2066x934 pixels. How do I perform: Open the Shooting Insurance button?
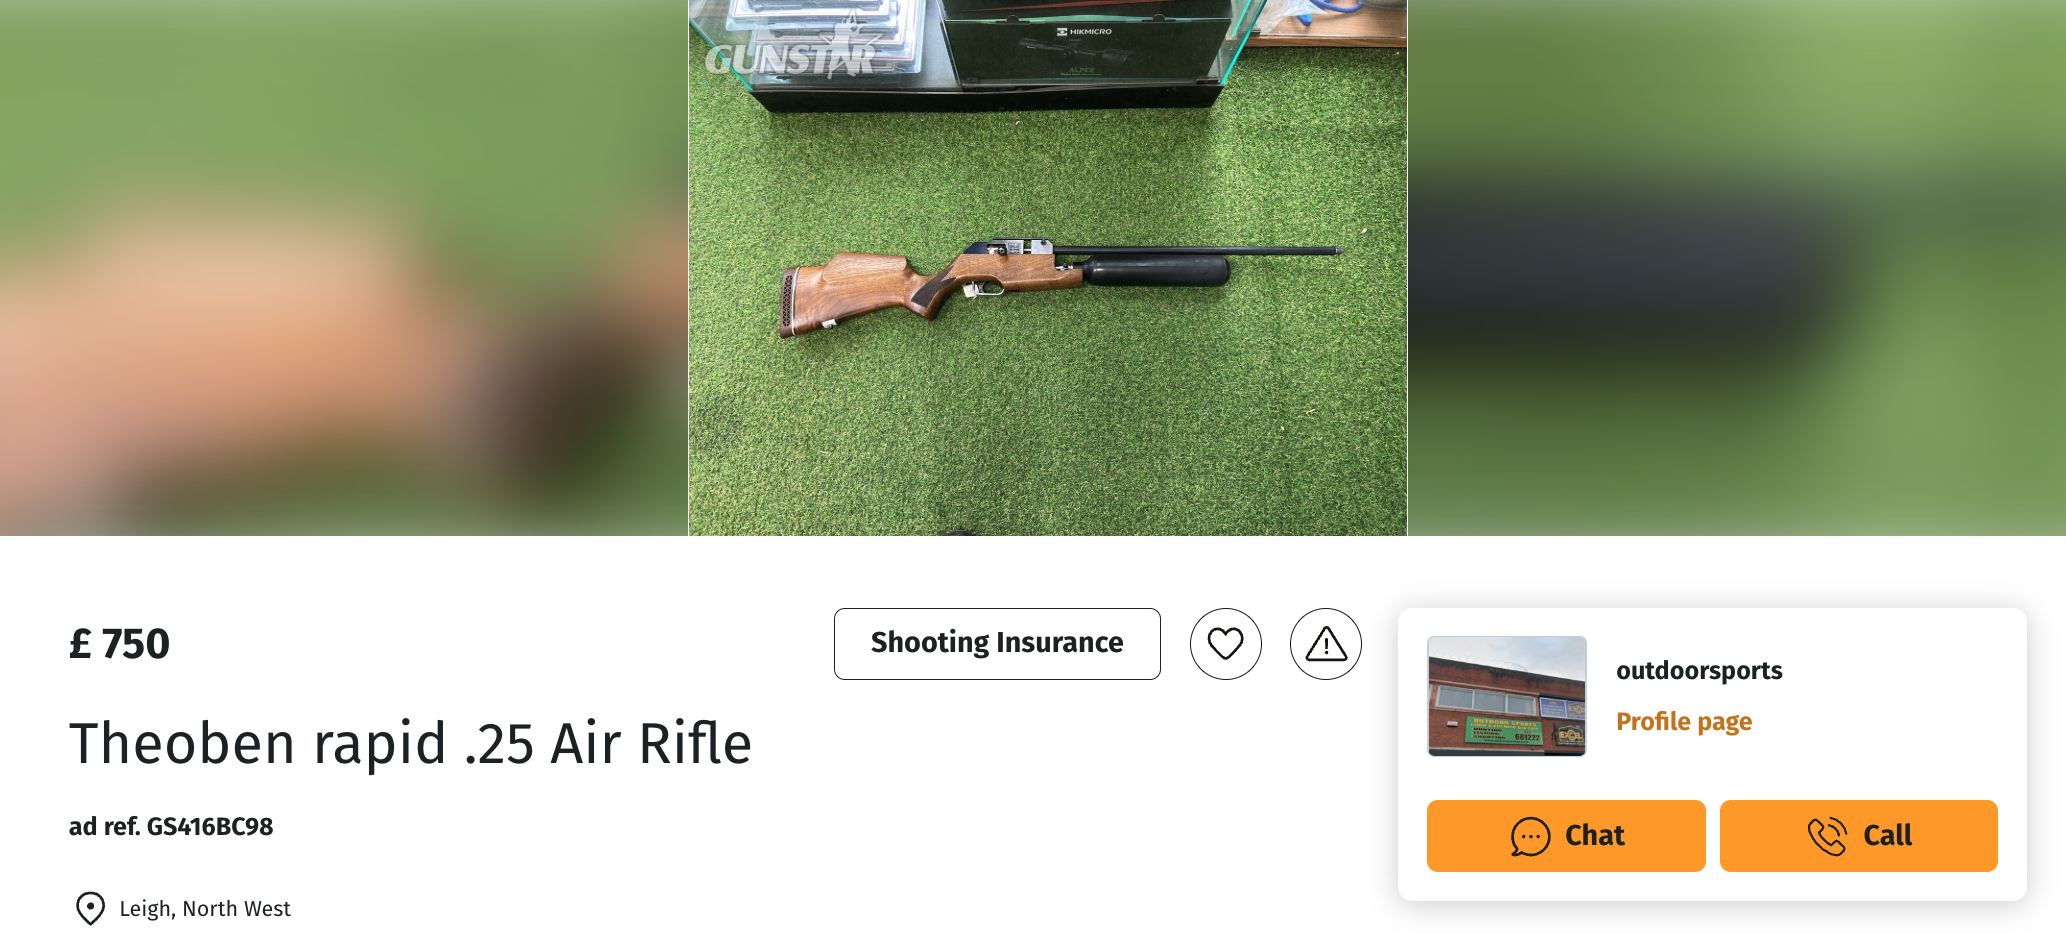click(x=997, y=644)
